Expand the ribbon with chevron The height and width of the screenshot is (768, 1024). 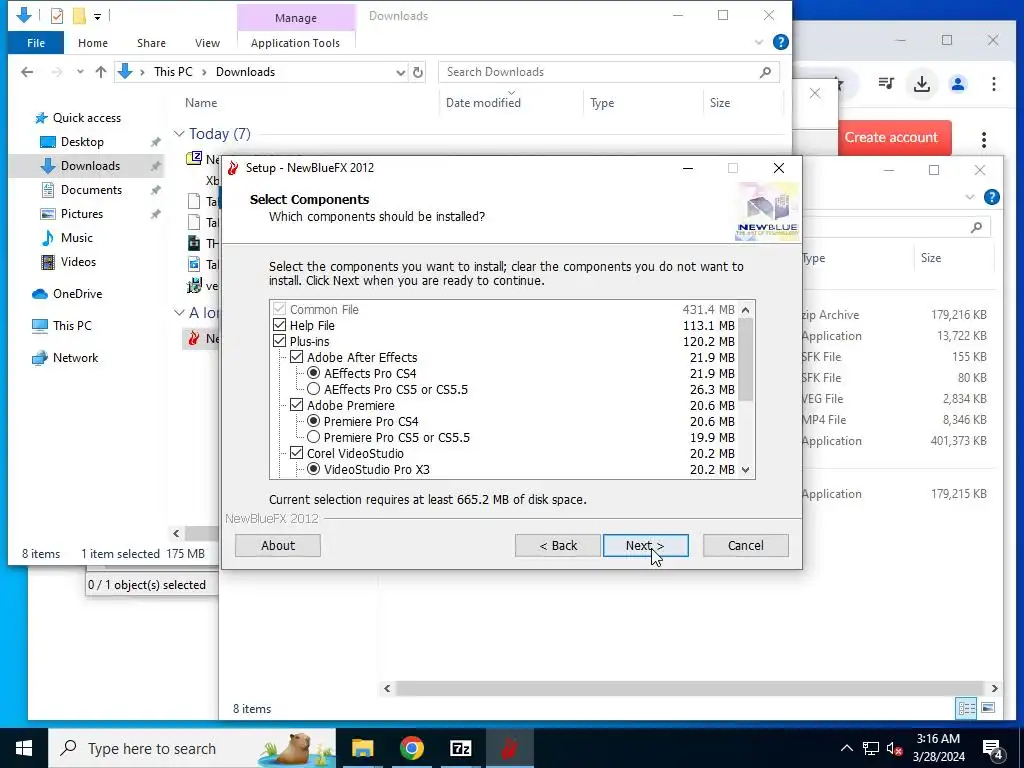(759, 42)
